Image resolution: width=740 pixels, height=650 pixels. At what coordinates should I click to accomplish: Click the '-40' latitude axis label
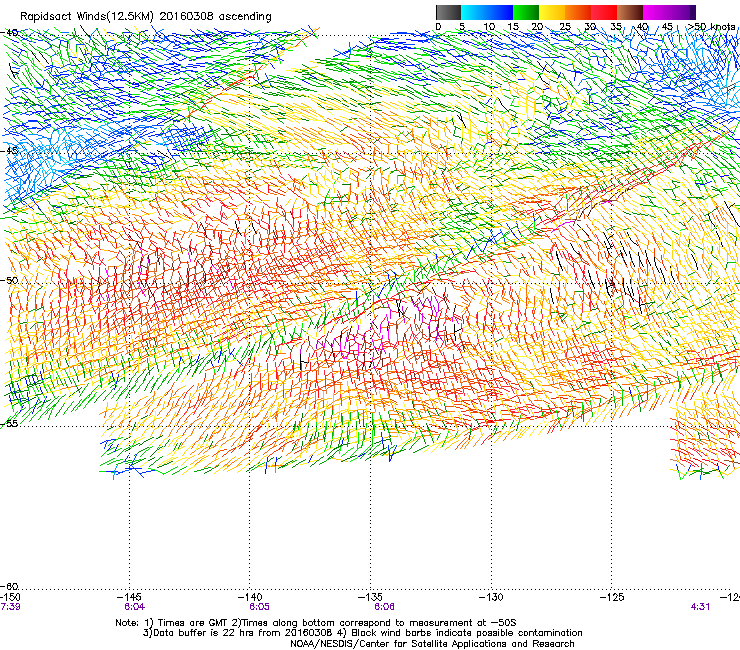[9, 33]
